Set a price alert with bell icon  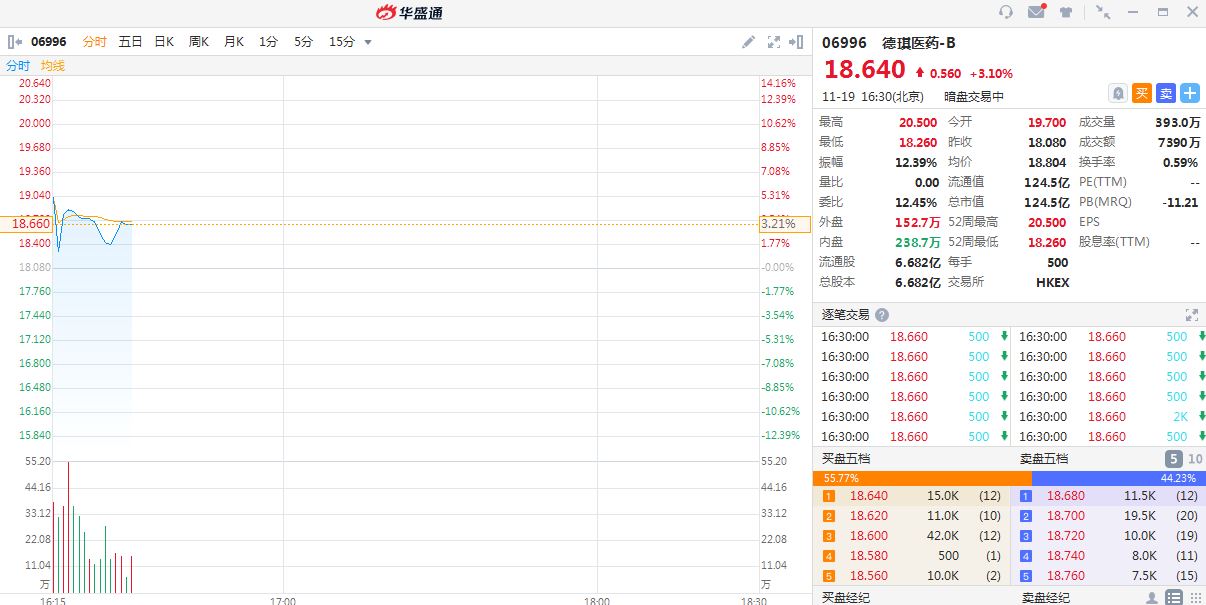point(1118,93)
